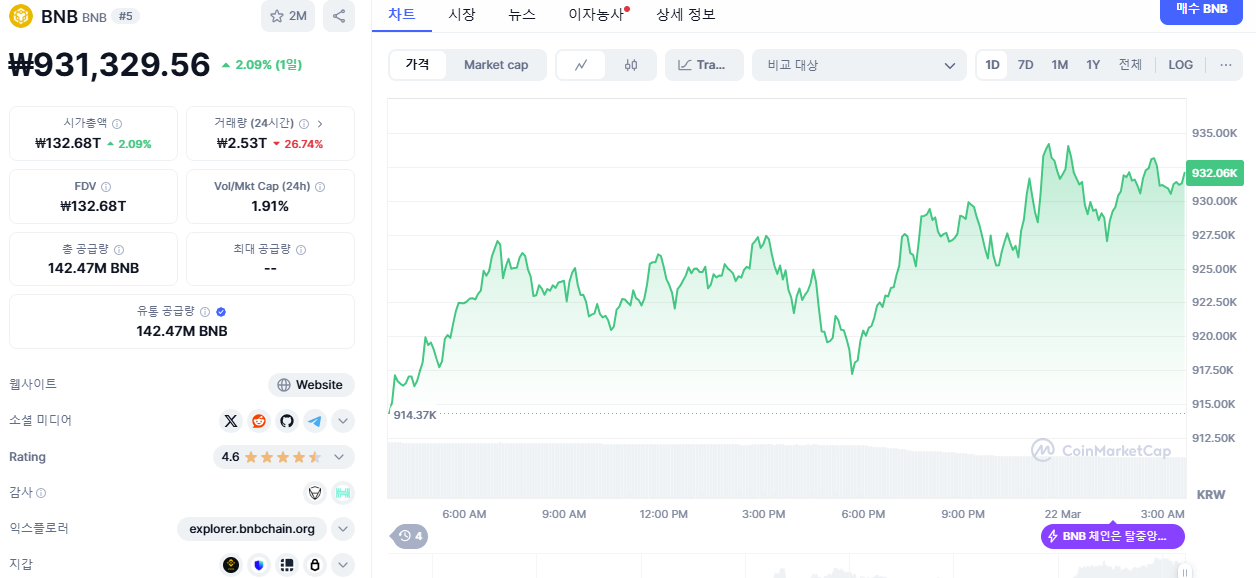Click the 914.37K chart baseline label
Screen dimensions: 1256x578
415,414
